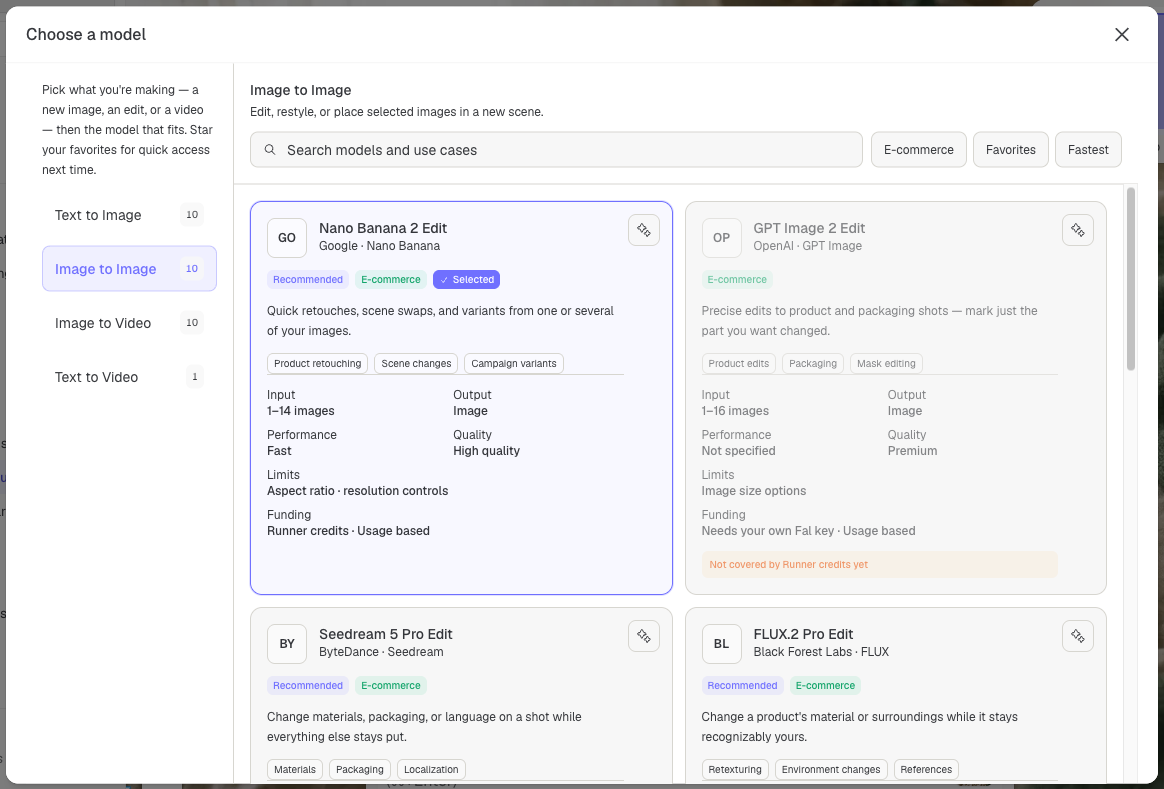Click the Localization tag

(431, 770)
